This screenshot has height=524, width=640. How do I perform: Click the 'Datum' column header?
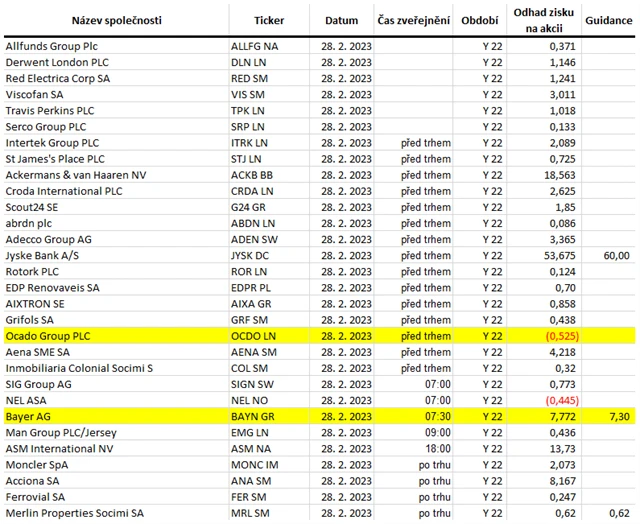[342, 20]
